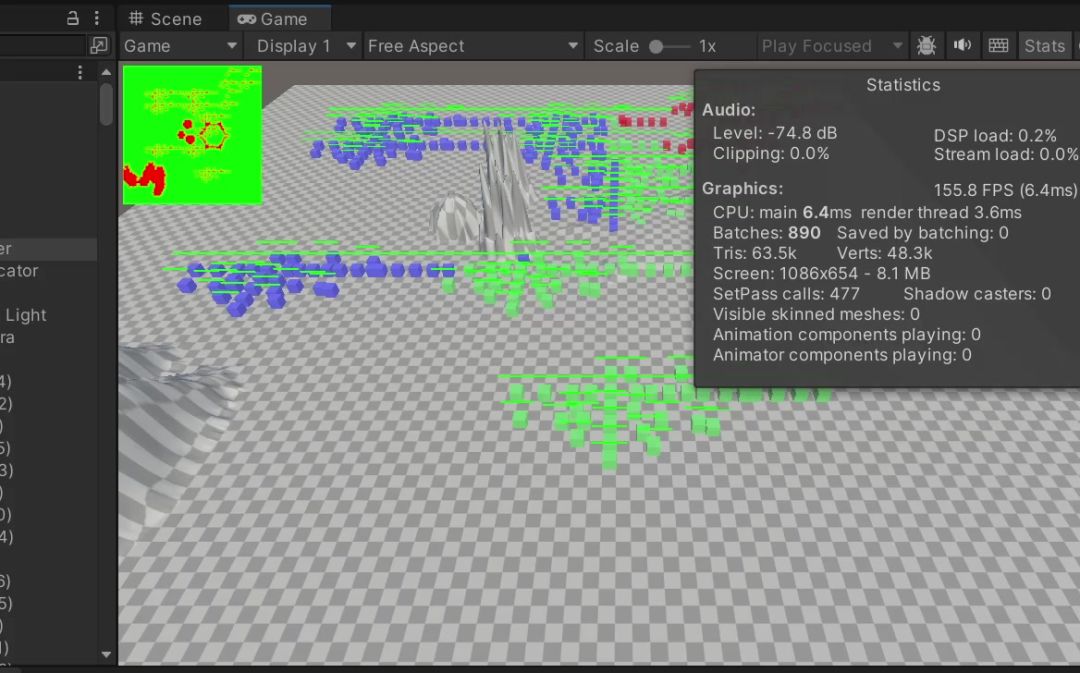Click the scroll up arrow in Hierarchy
1080x673 pixels.
[106, 73]
